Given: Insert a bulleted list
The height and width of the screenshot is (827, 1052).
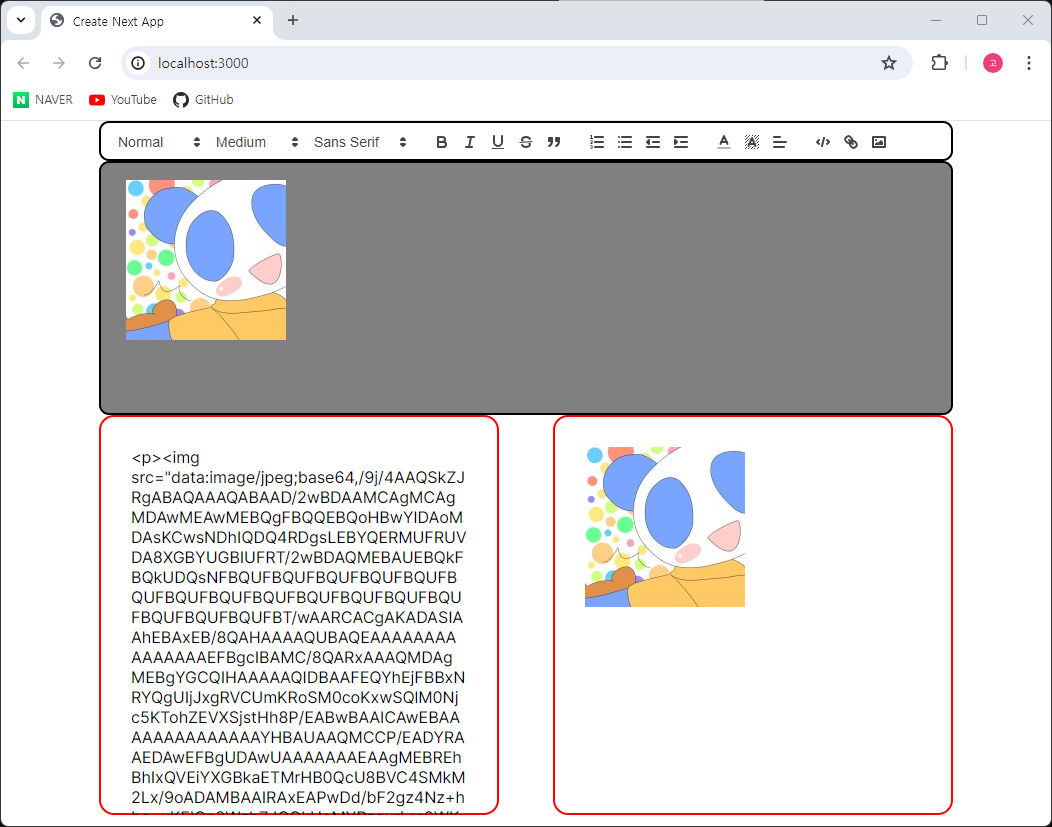Looking at the screenshot, I should [x=625, y=142].
